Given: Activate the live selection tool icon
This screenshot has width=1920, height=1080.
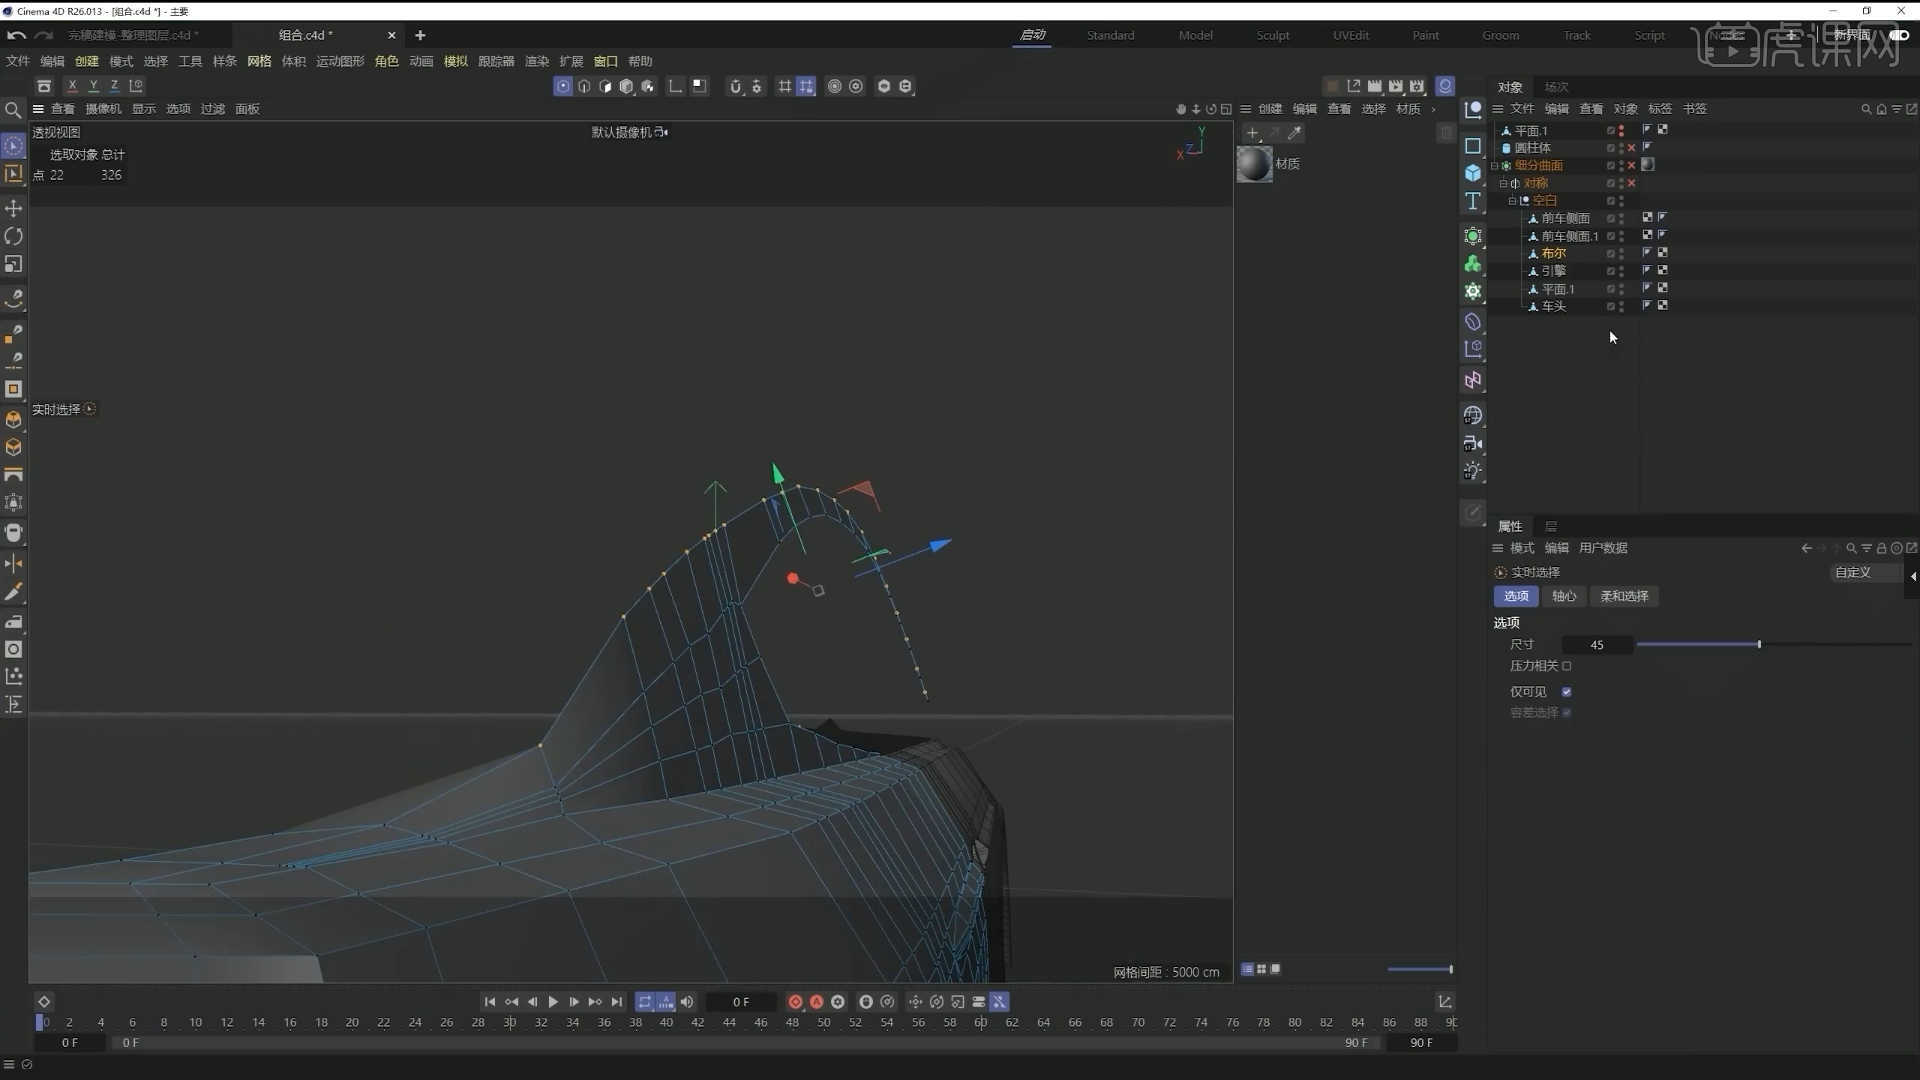Looking at the screenshot, I should (14, 146).
